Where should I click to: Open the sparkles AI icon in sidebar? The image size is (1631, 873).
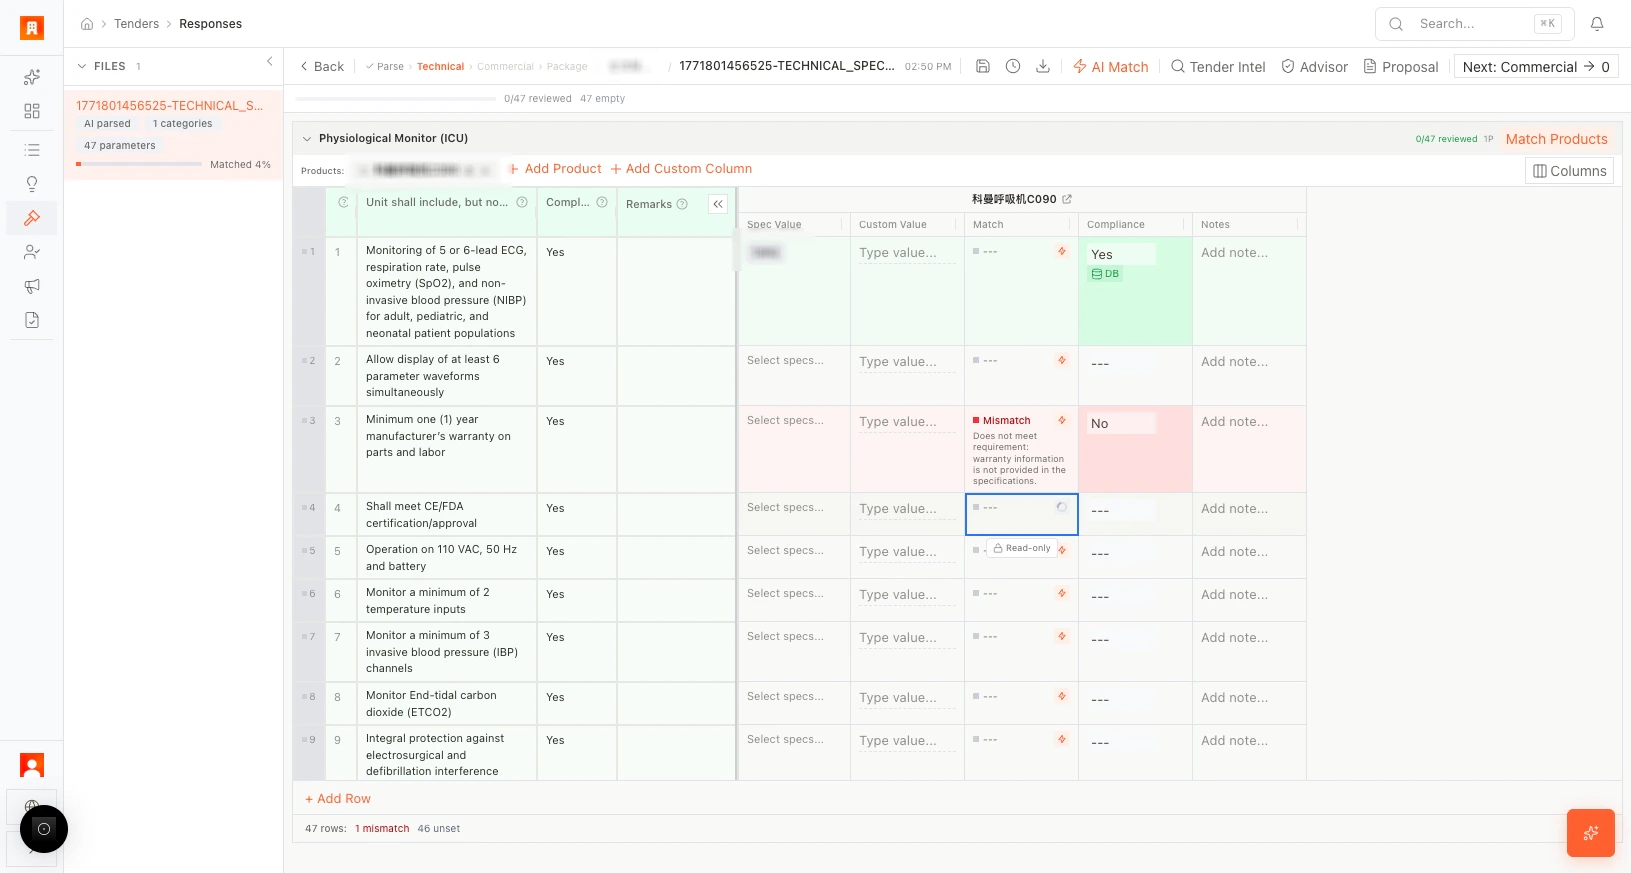point(32,77)
